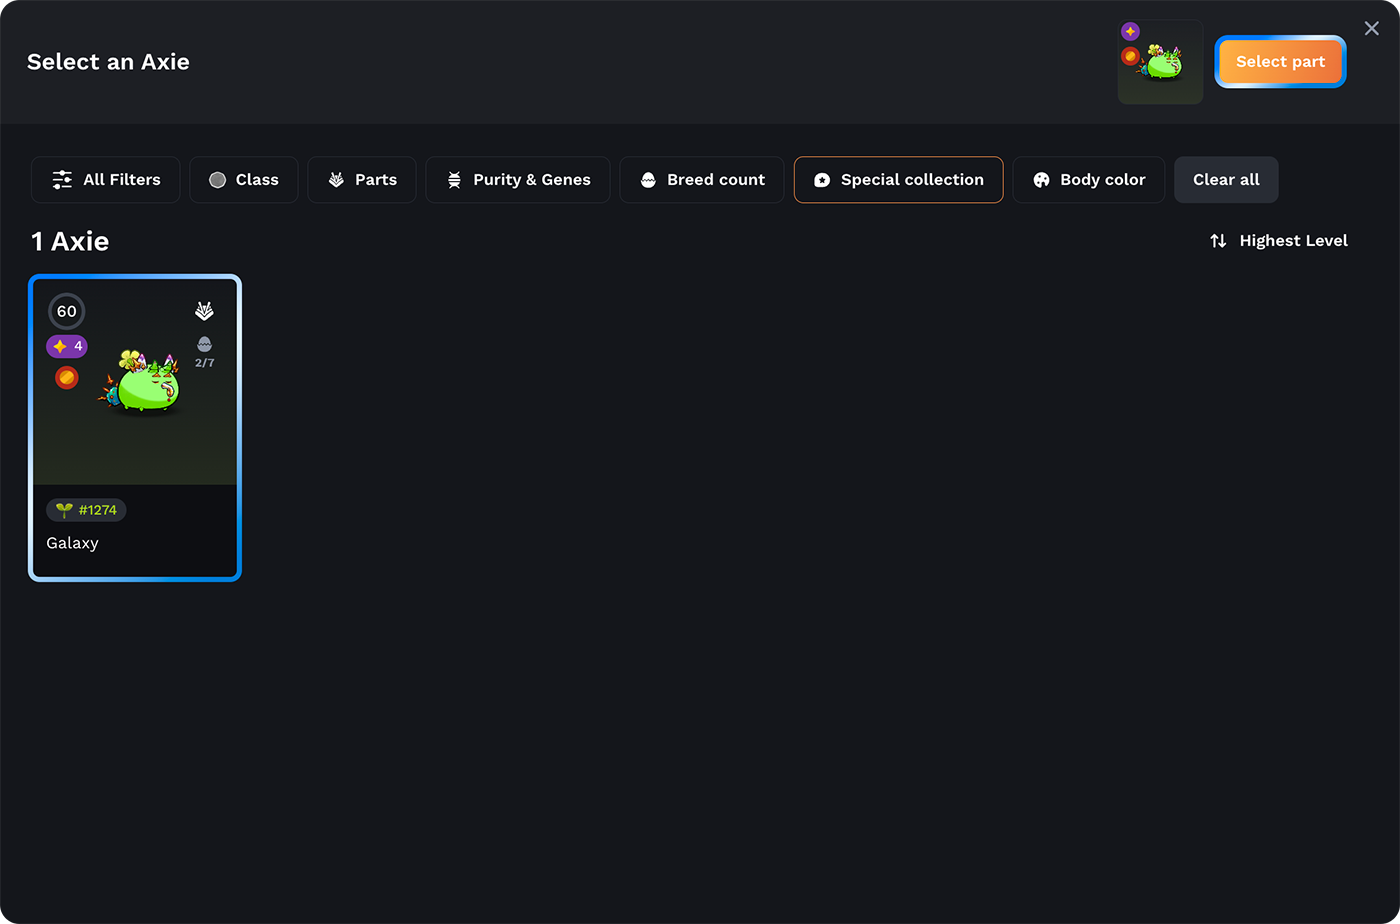Click the Select part button
This screenshot has height=924, width=1400.
click(x=1280, y=62)
